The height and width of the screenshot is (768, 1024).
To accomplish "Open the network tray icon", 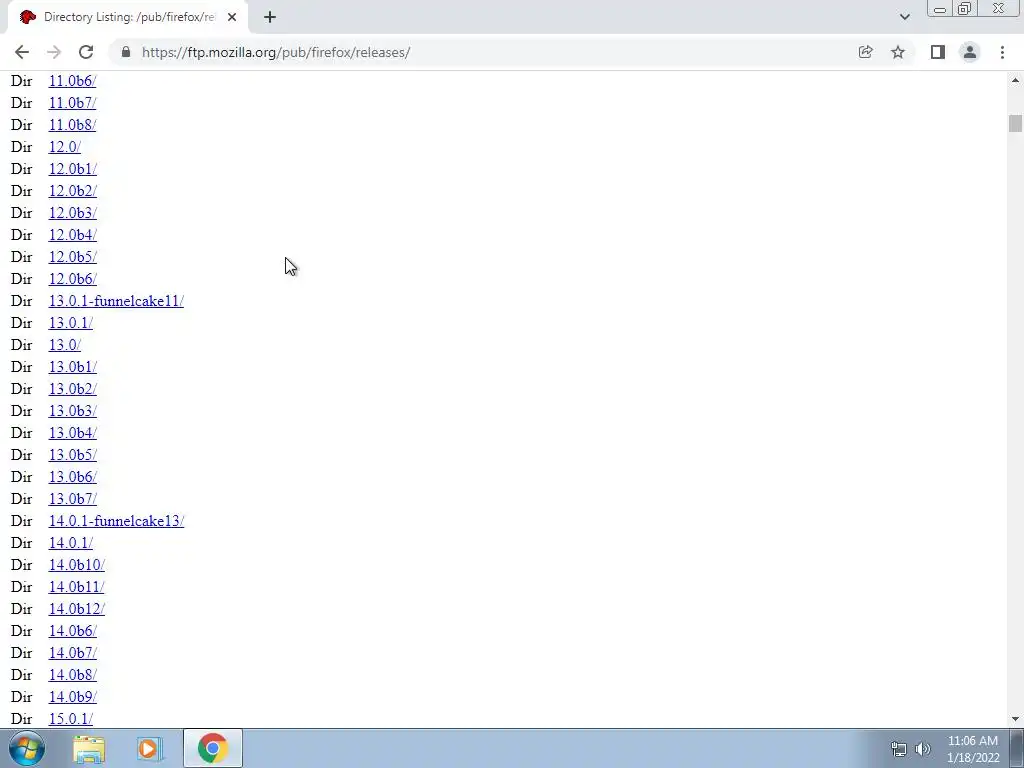I will tap(899, 749).
